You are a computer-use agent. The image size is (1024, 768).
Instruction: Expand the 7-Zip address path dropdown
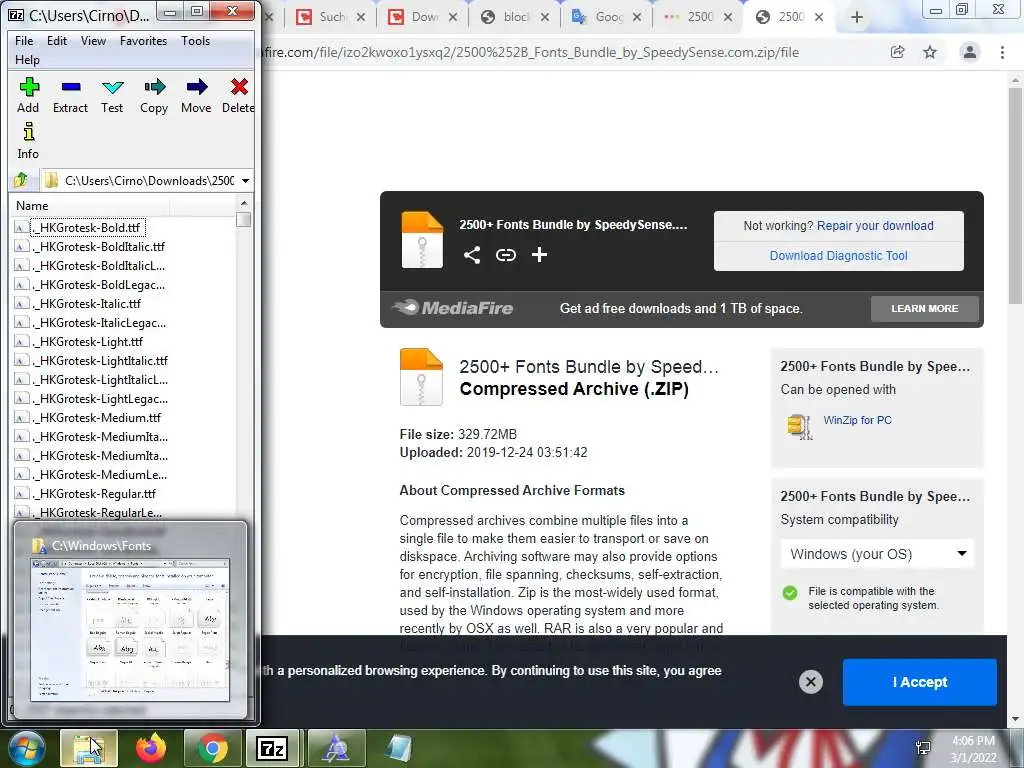[246, 180]
